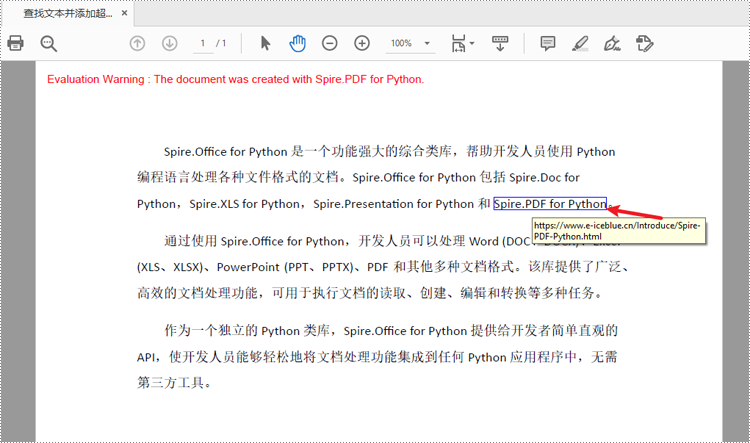Open the Spire.PDF for Python hyperlink
The height and width of the screenshot is (443, 750).
click(550, 204)
